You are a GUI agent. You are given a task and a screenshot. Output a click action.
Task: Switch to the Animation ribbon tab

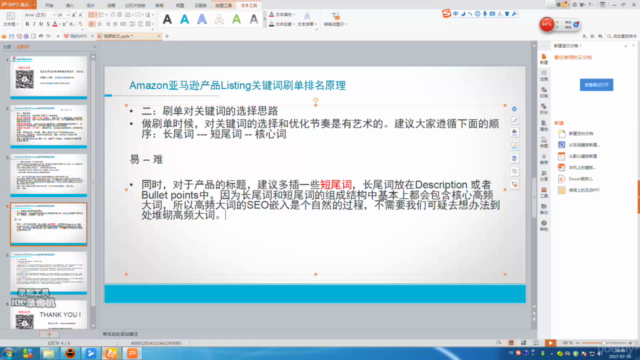[111, 5]
